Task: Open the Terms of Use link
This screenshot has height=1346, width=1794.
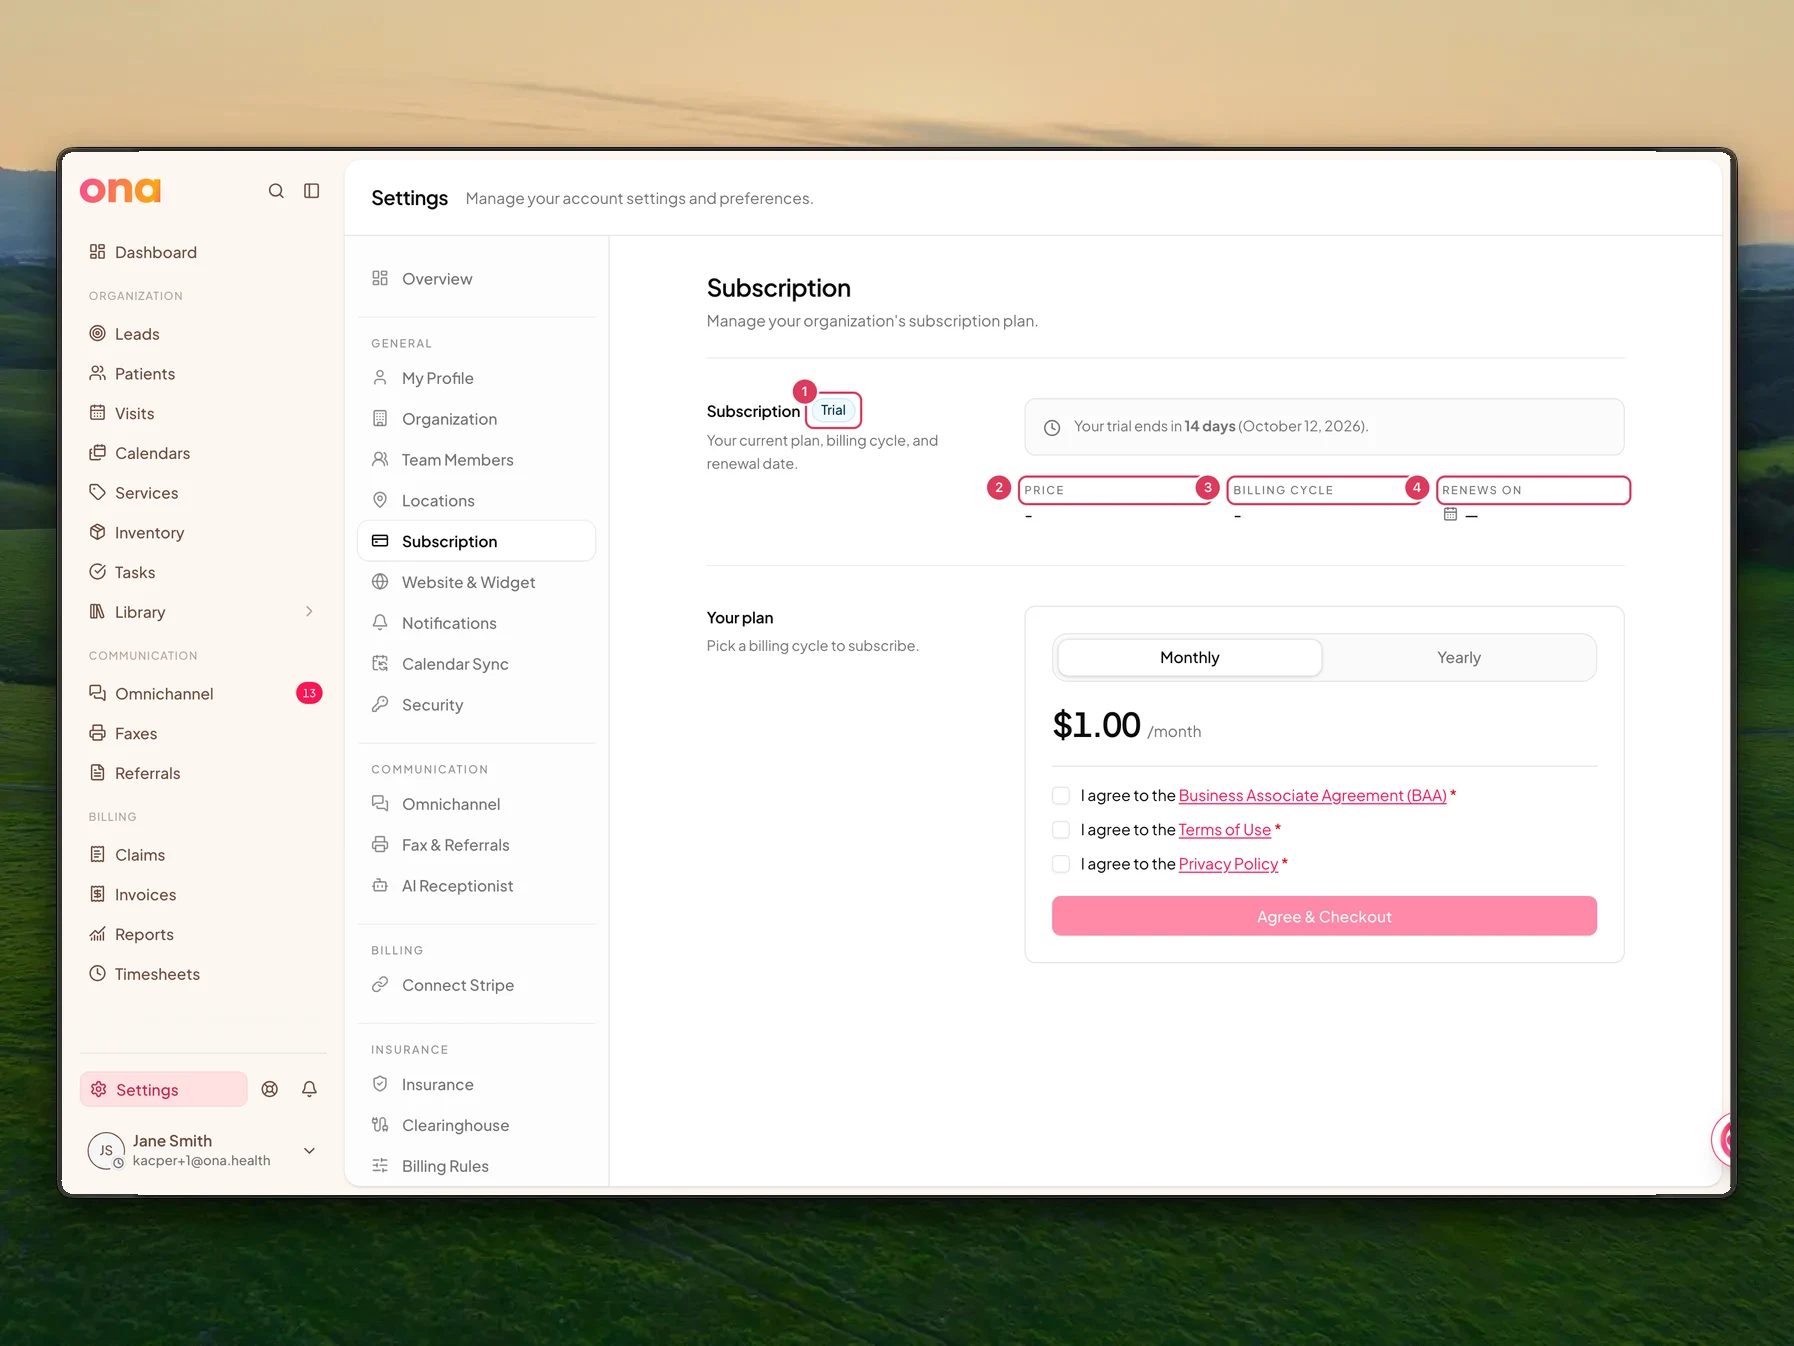Action: tap(1225, 830)
